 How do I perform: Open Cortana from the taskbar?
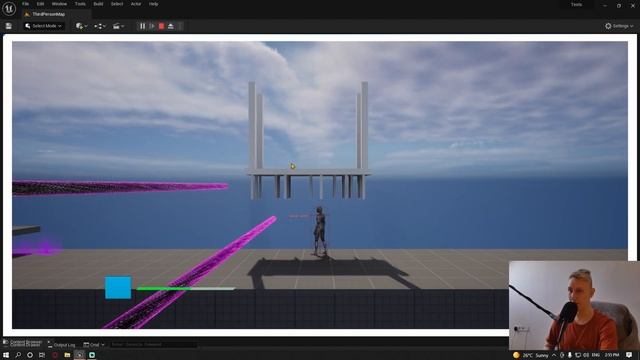pos(30,355)
